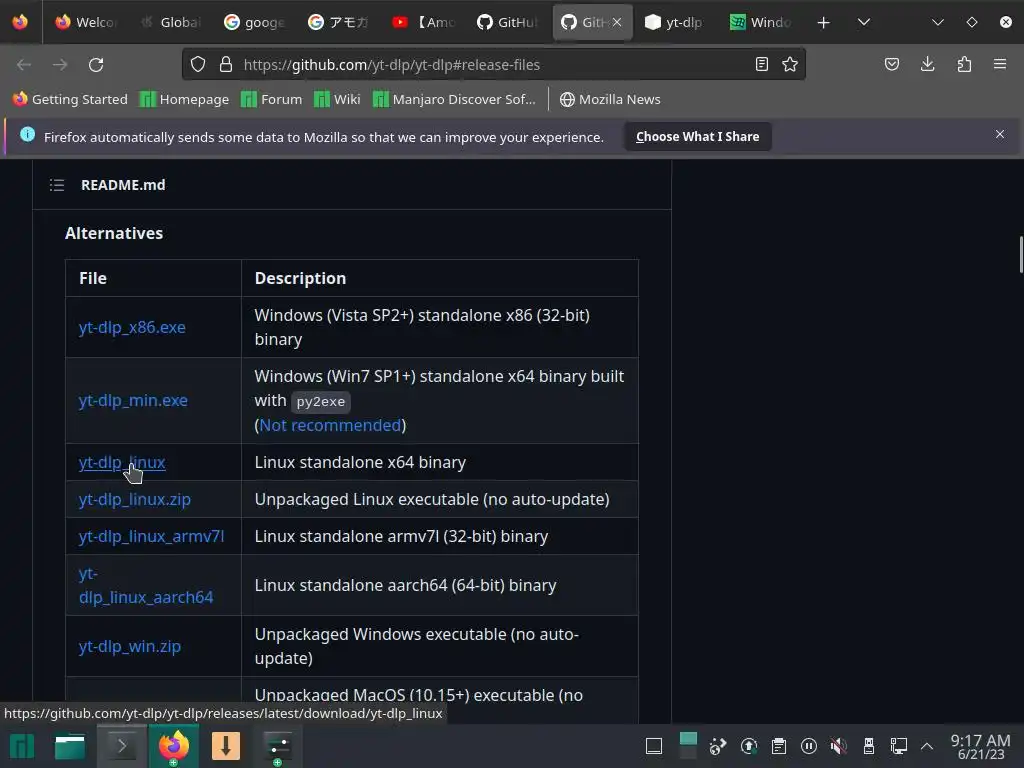
Task: Open orange download installer taskbar icon
Action: (x=226, y=746)
